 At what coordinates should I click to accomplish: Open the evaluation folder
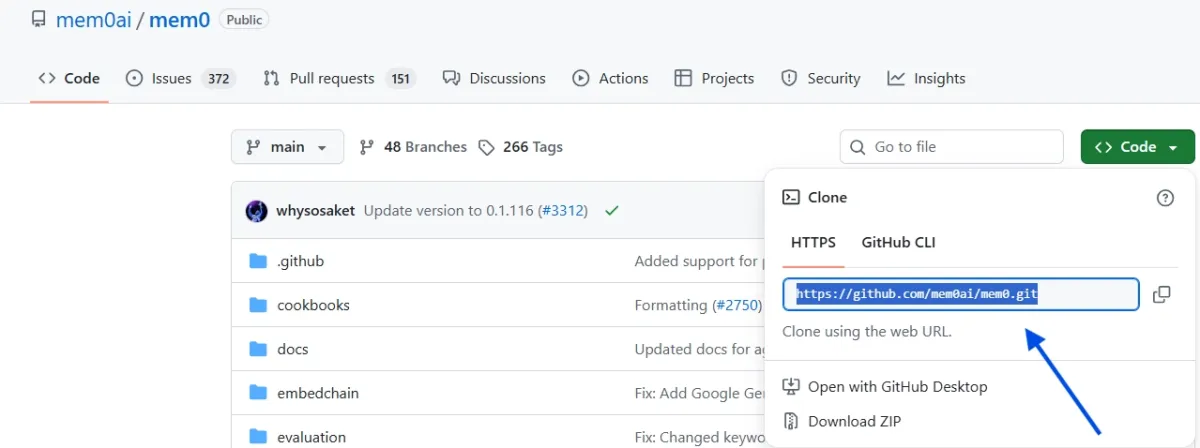click(311, 437)
